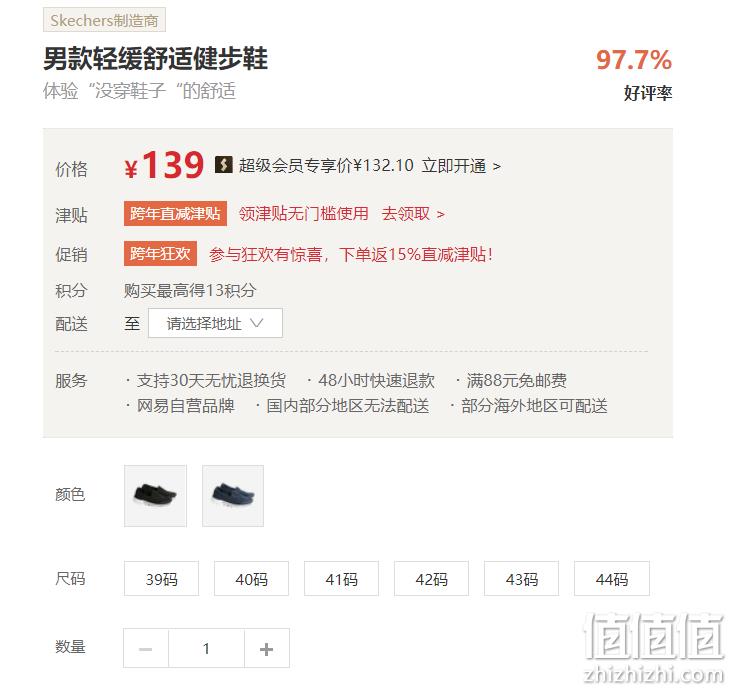733x692 pixels.
Task: Select the black shoe color swatch
Action: coord(155,496)
